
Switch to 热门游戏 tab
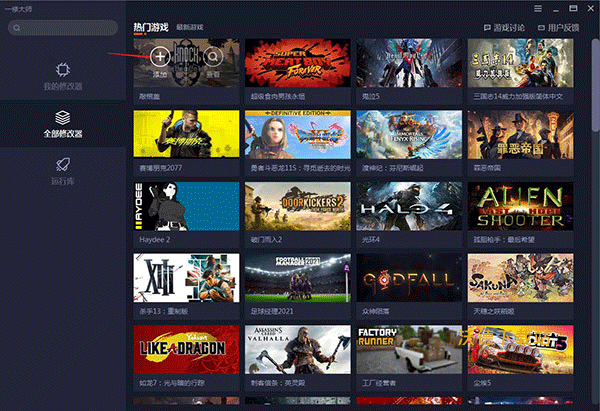[149, 27]
